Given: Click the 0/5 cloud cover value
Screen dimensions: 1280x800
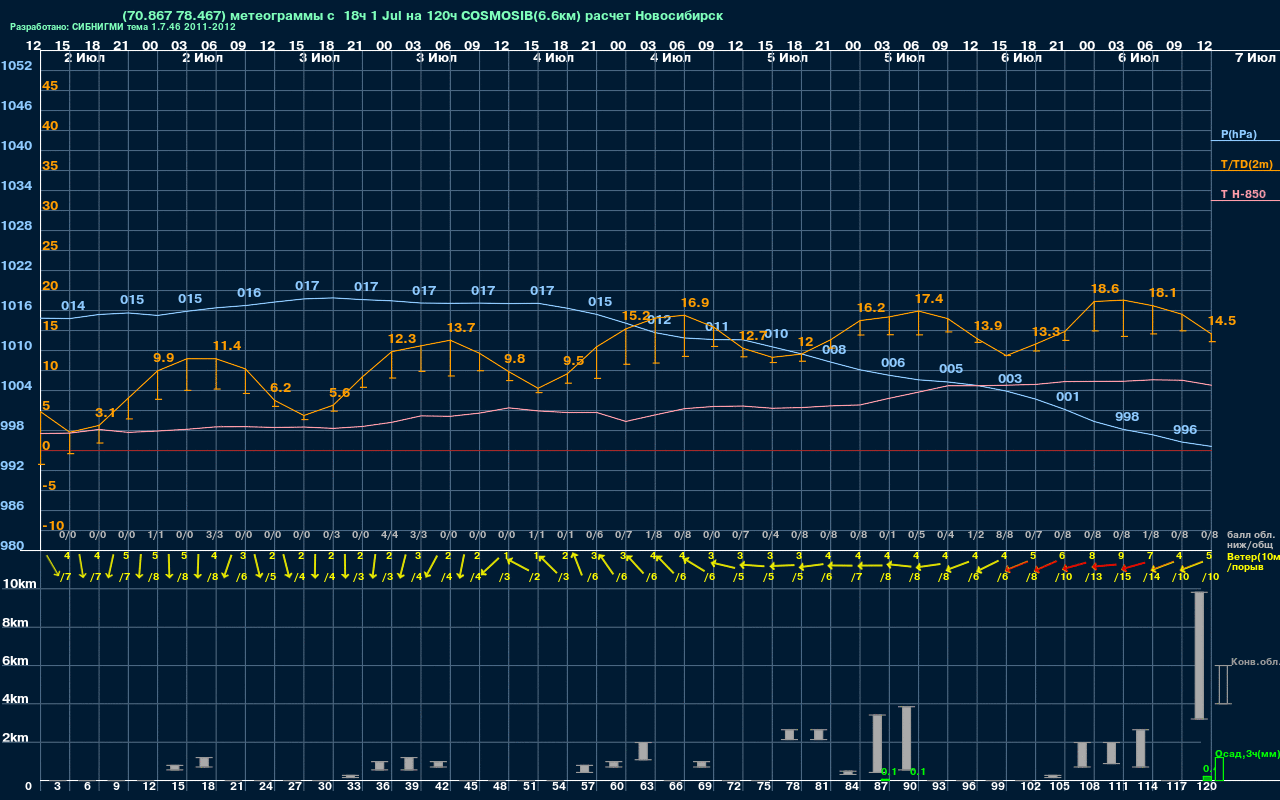Looking at the screenshot, I should point(916,535).
